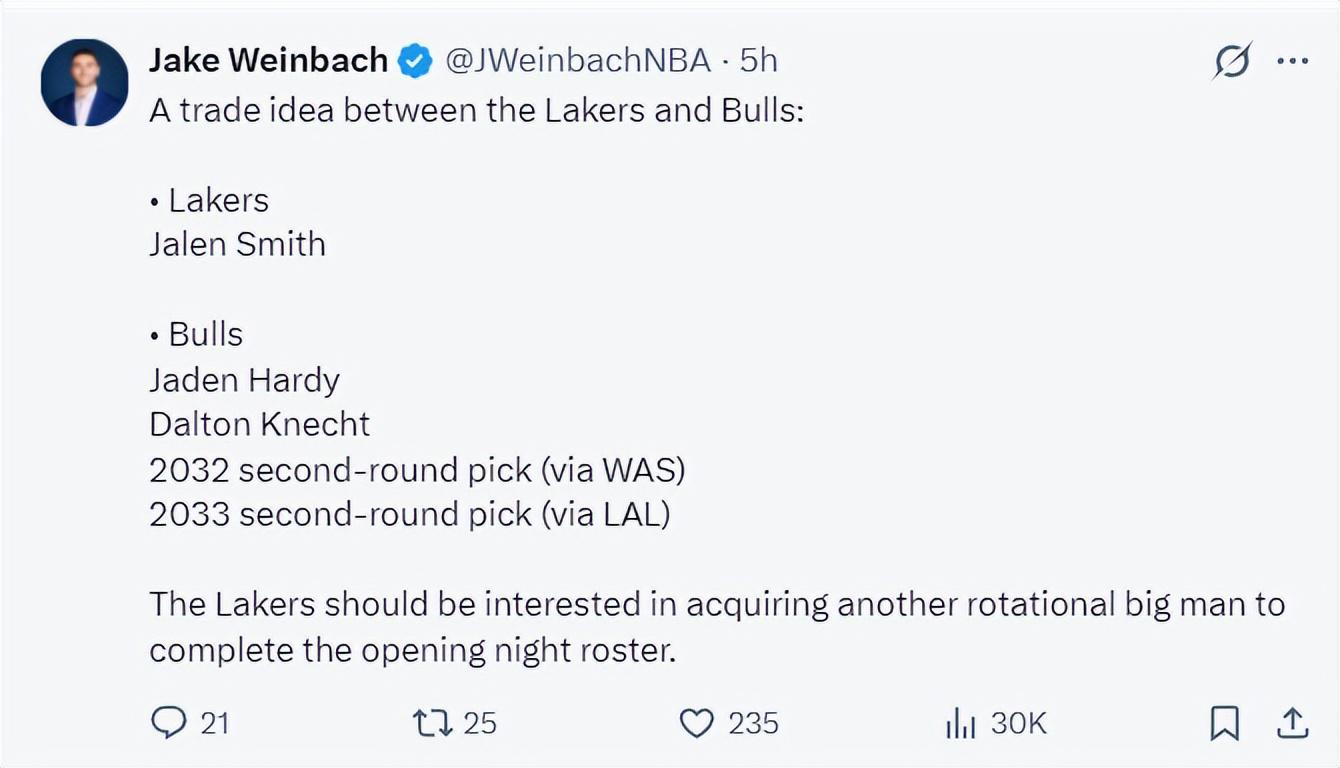Screen dimensions: 1340x768
Task: Click the 5h timestamp
Action: [x=758, y=61]
